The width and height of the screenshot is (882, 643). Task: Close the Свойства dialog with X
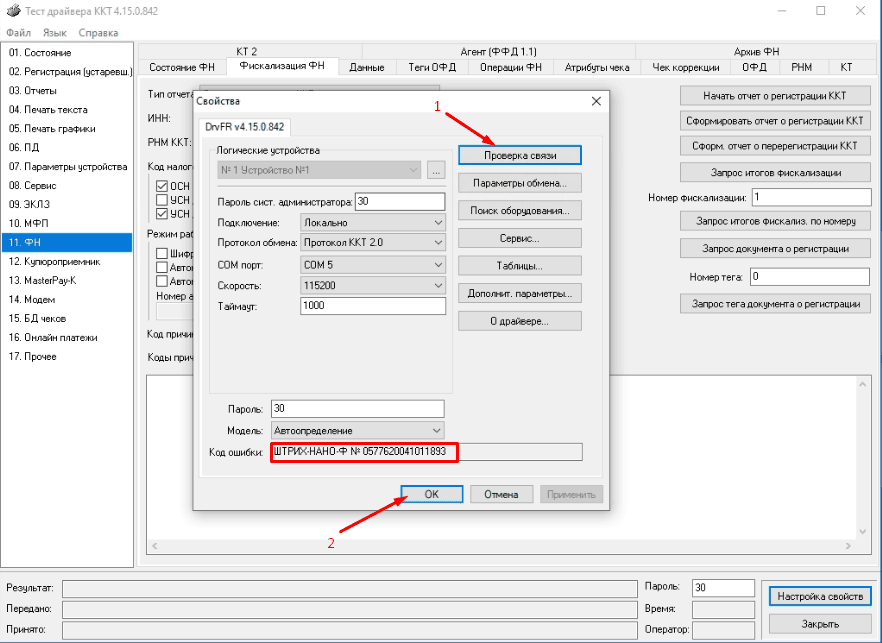pyautogui.click(x=596, y=101)
